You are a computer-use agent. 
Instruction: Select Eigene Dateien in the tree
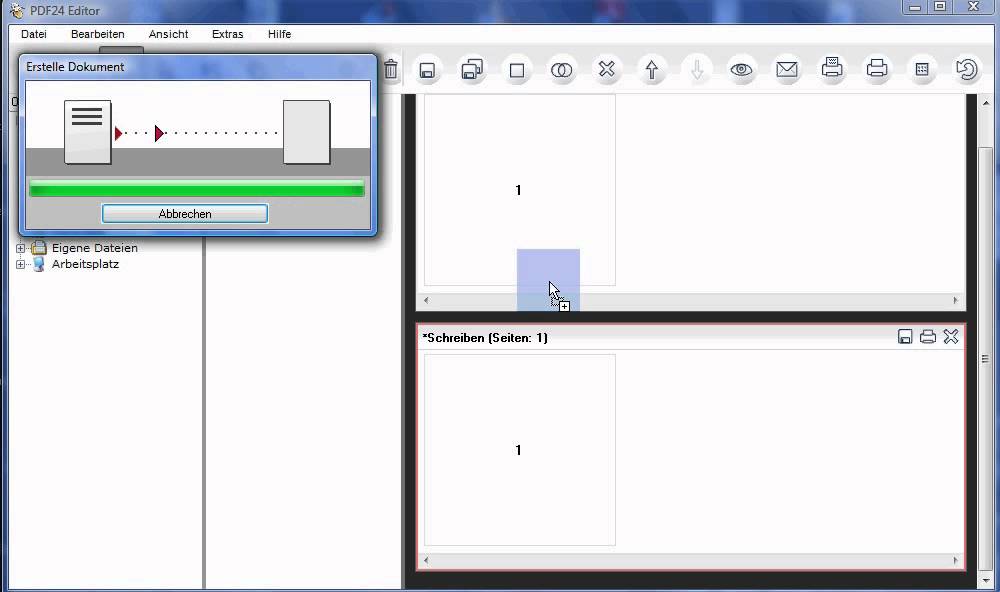(94, 248)
